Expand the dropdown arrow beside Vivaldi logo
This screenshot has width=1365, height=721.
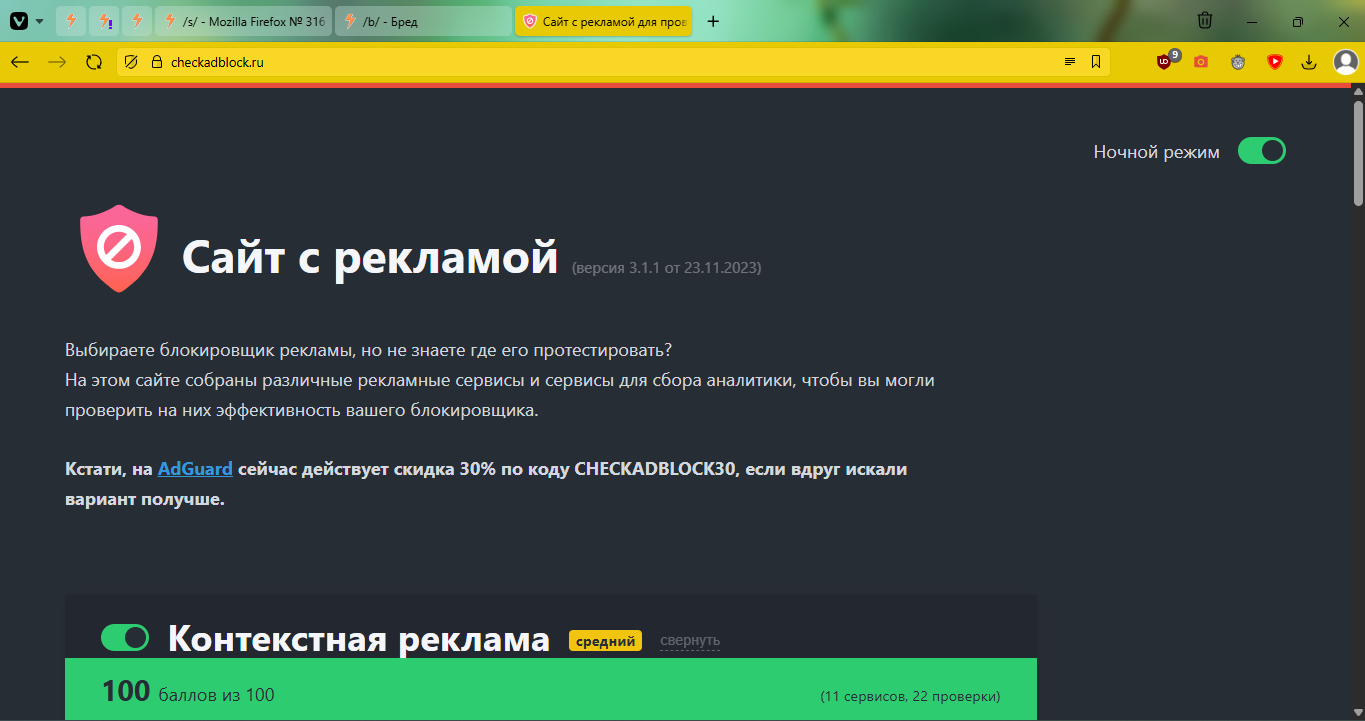pyautogui.click(x=39, y=21)
